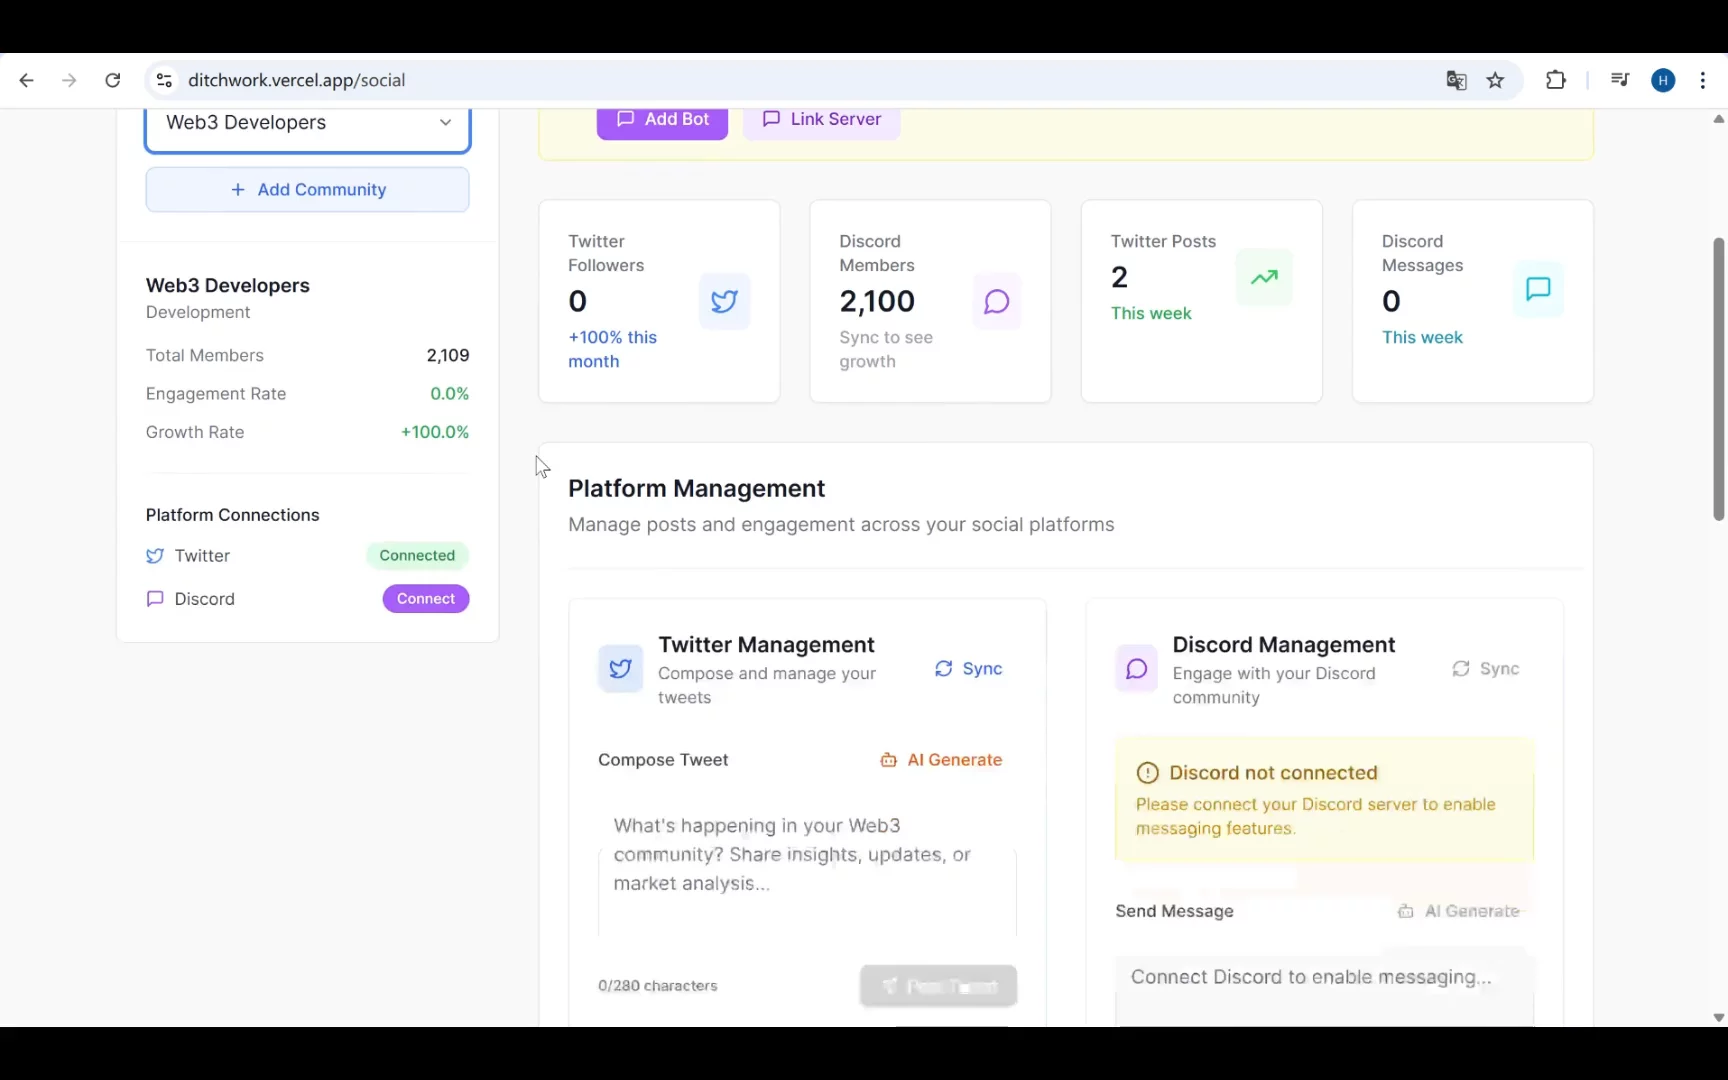1728x1080 pixels.
Task: Reload the page
Action: pyautogui.click(x=113, y=81)
